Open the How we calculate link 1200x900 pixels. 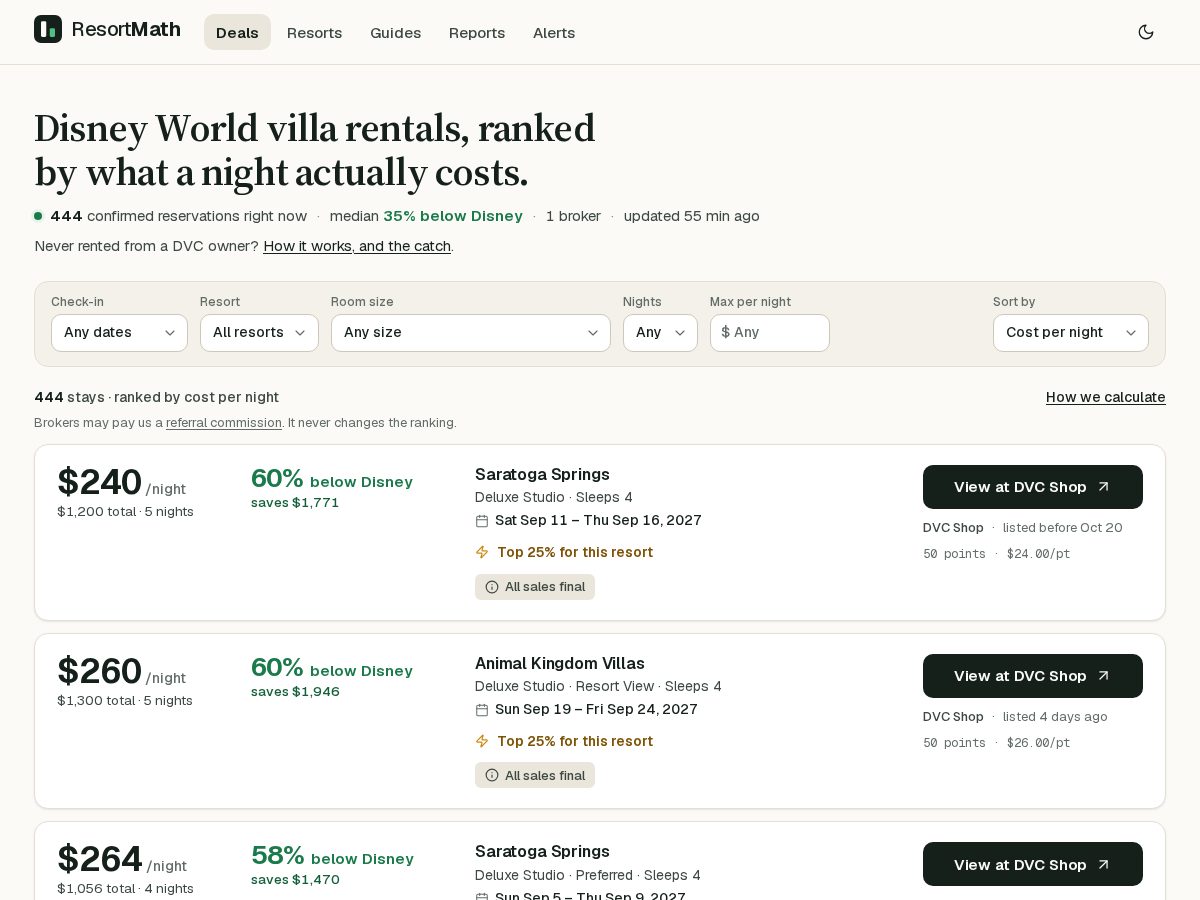click(1106, 397)
